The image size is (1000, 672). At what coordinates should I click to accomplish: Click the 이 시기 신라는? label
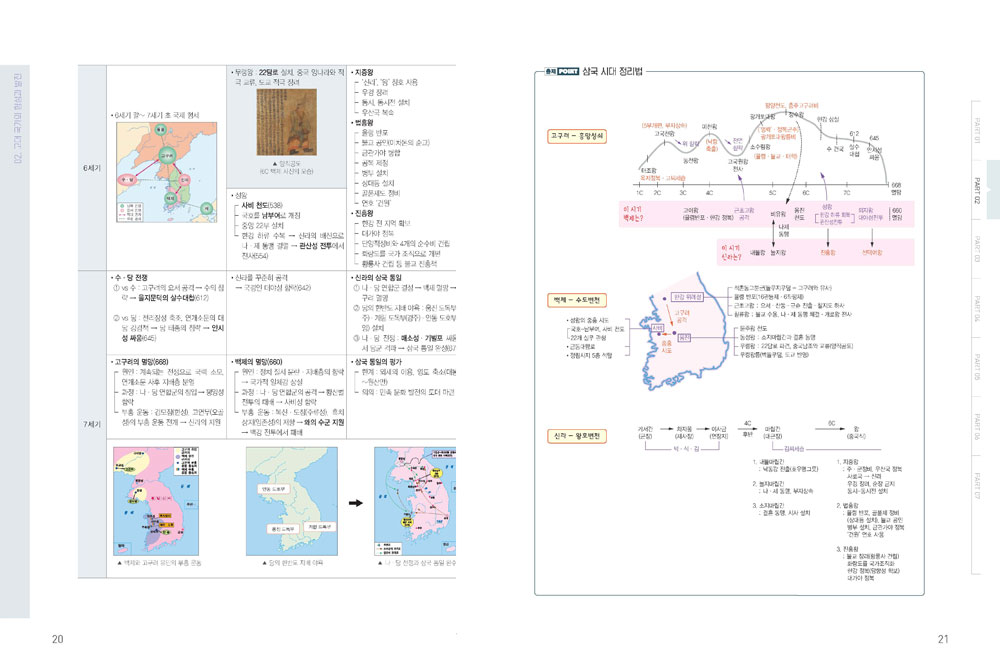[732, 252]
